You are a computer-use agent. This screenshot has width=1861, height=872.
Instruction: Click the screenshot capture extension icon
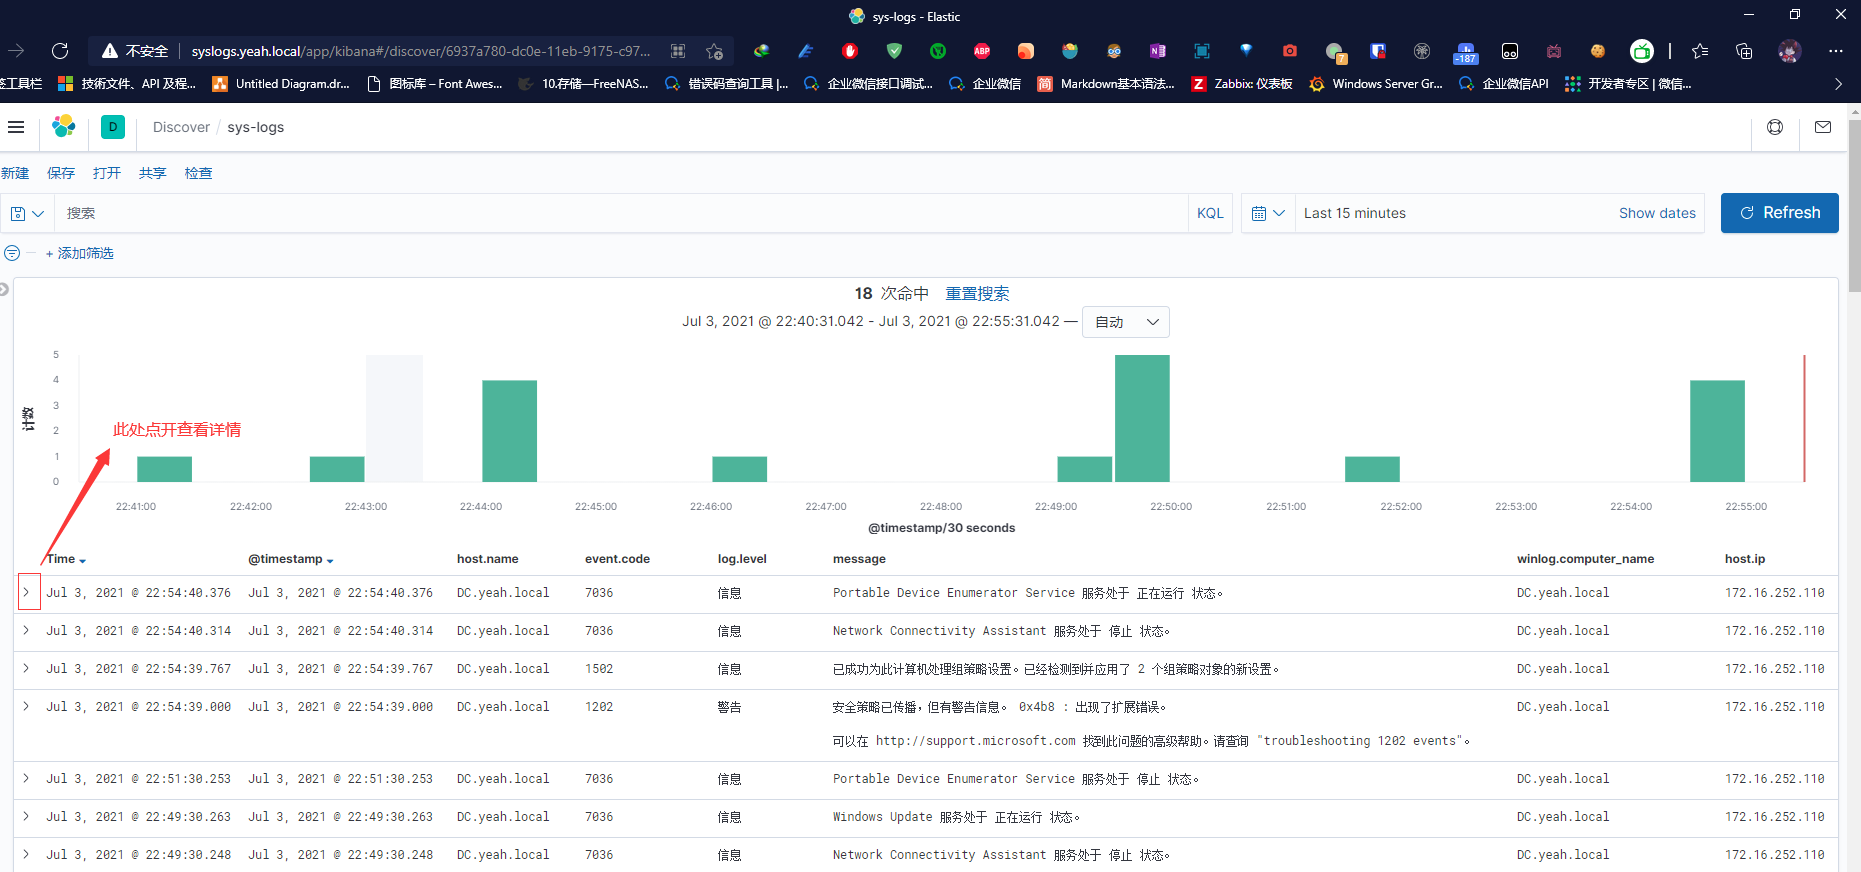pos(1202,51)
